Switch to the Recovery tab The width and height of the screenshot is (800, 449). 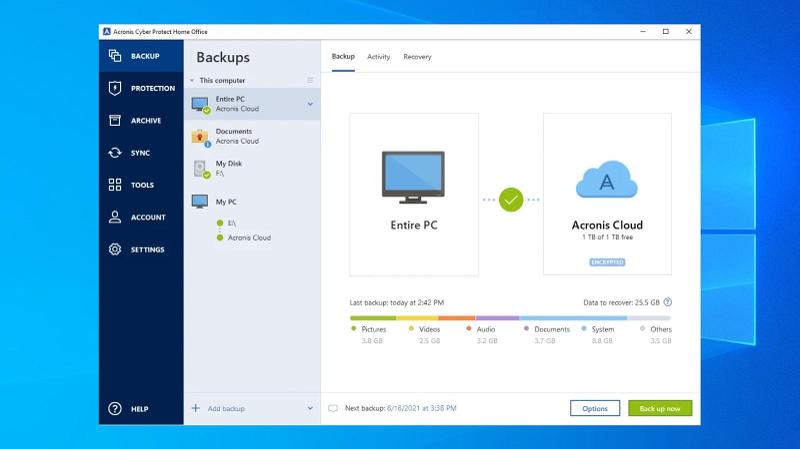coord(417,57)
